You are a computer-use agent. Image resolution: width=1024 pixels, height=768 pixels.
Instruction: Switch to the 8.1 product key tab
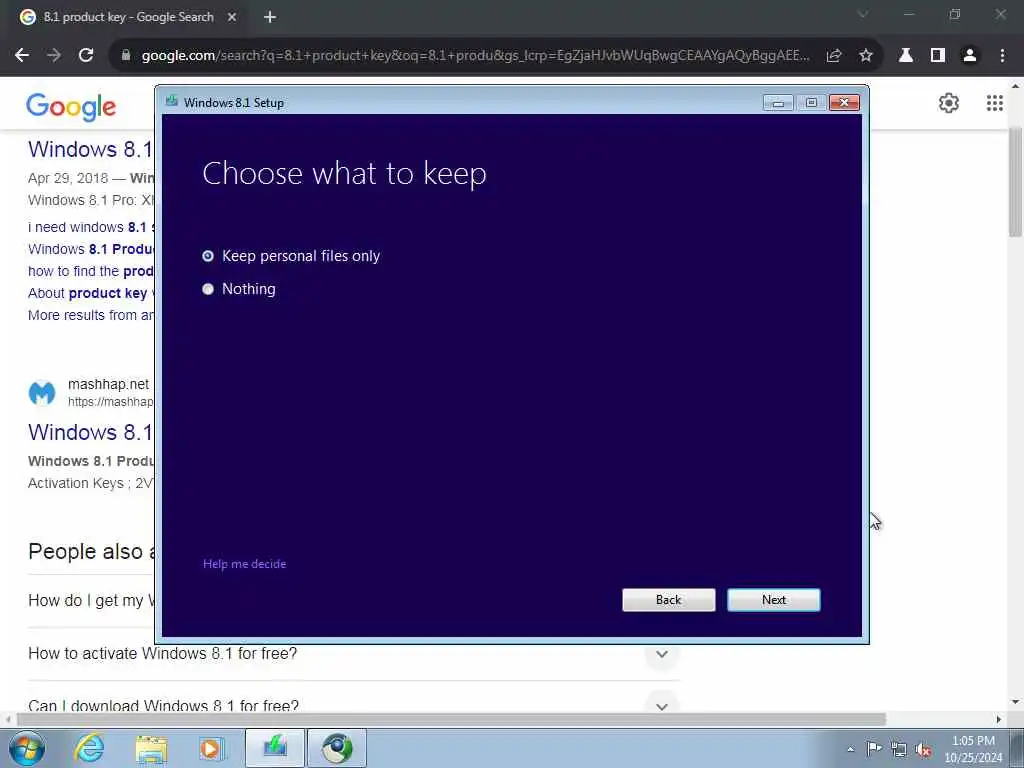(128, 17)
